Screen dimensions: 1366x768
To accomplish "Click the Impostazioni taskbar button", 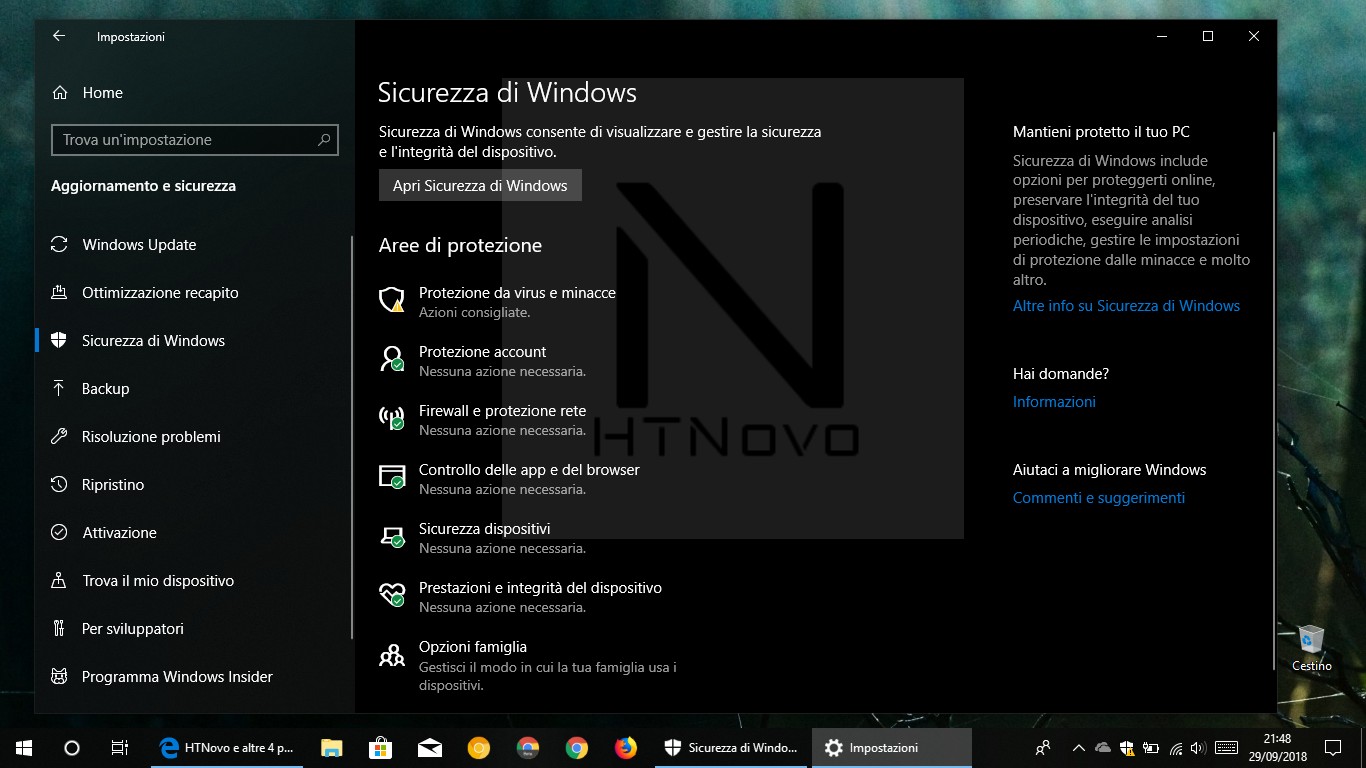I will 891,747.
